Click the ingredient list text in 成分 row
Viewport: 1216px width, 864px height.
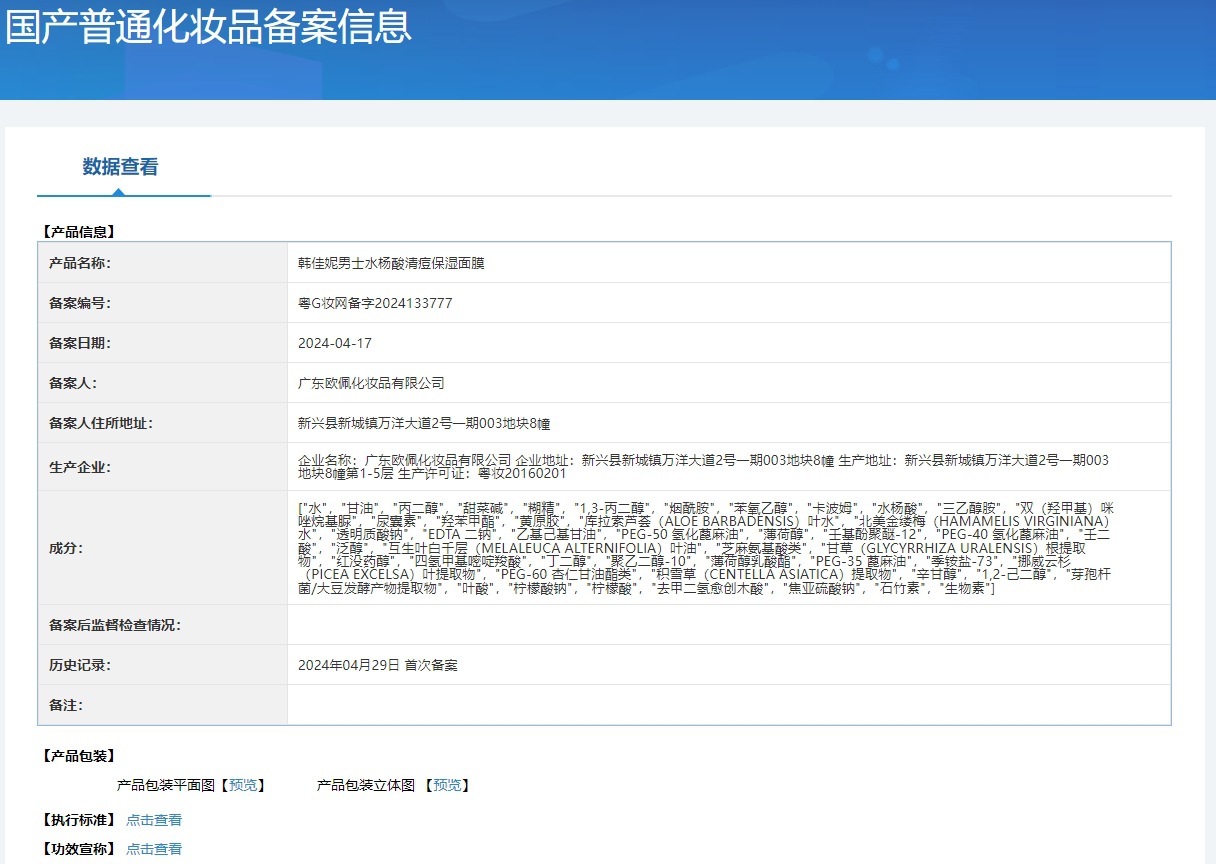tap(706, 548)
